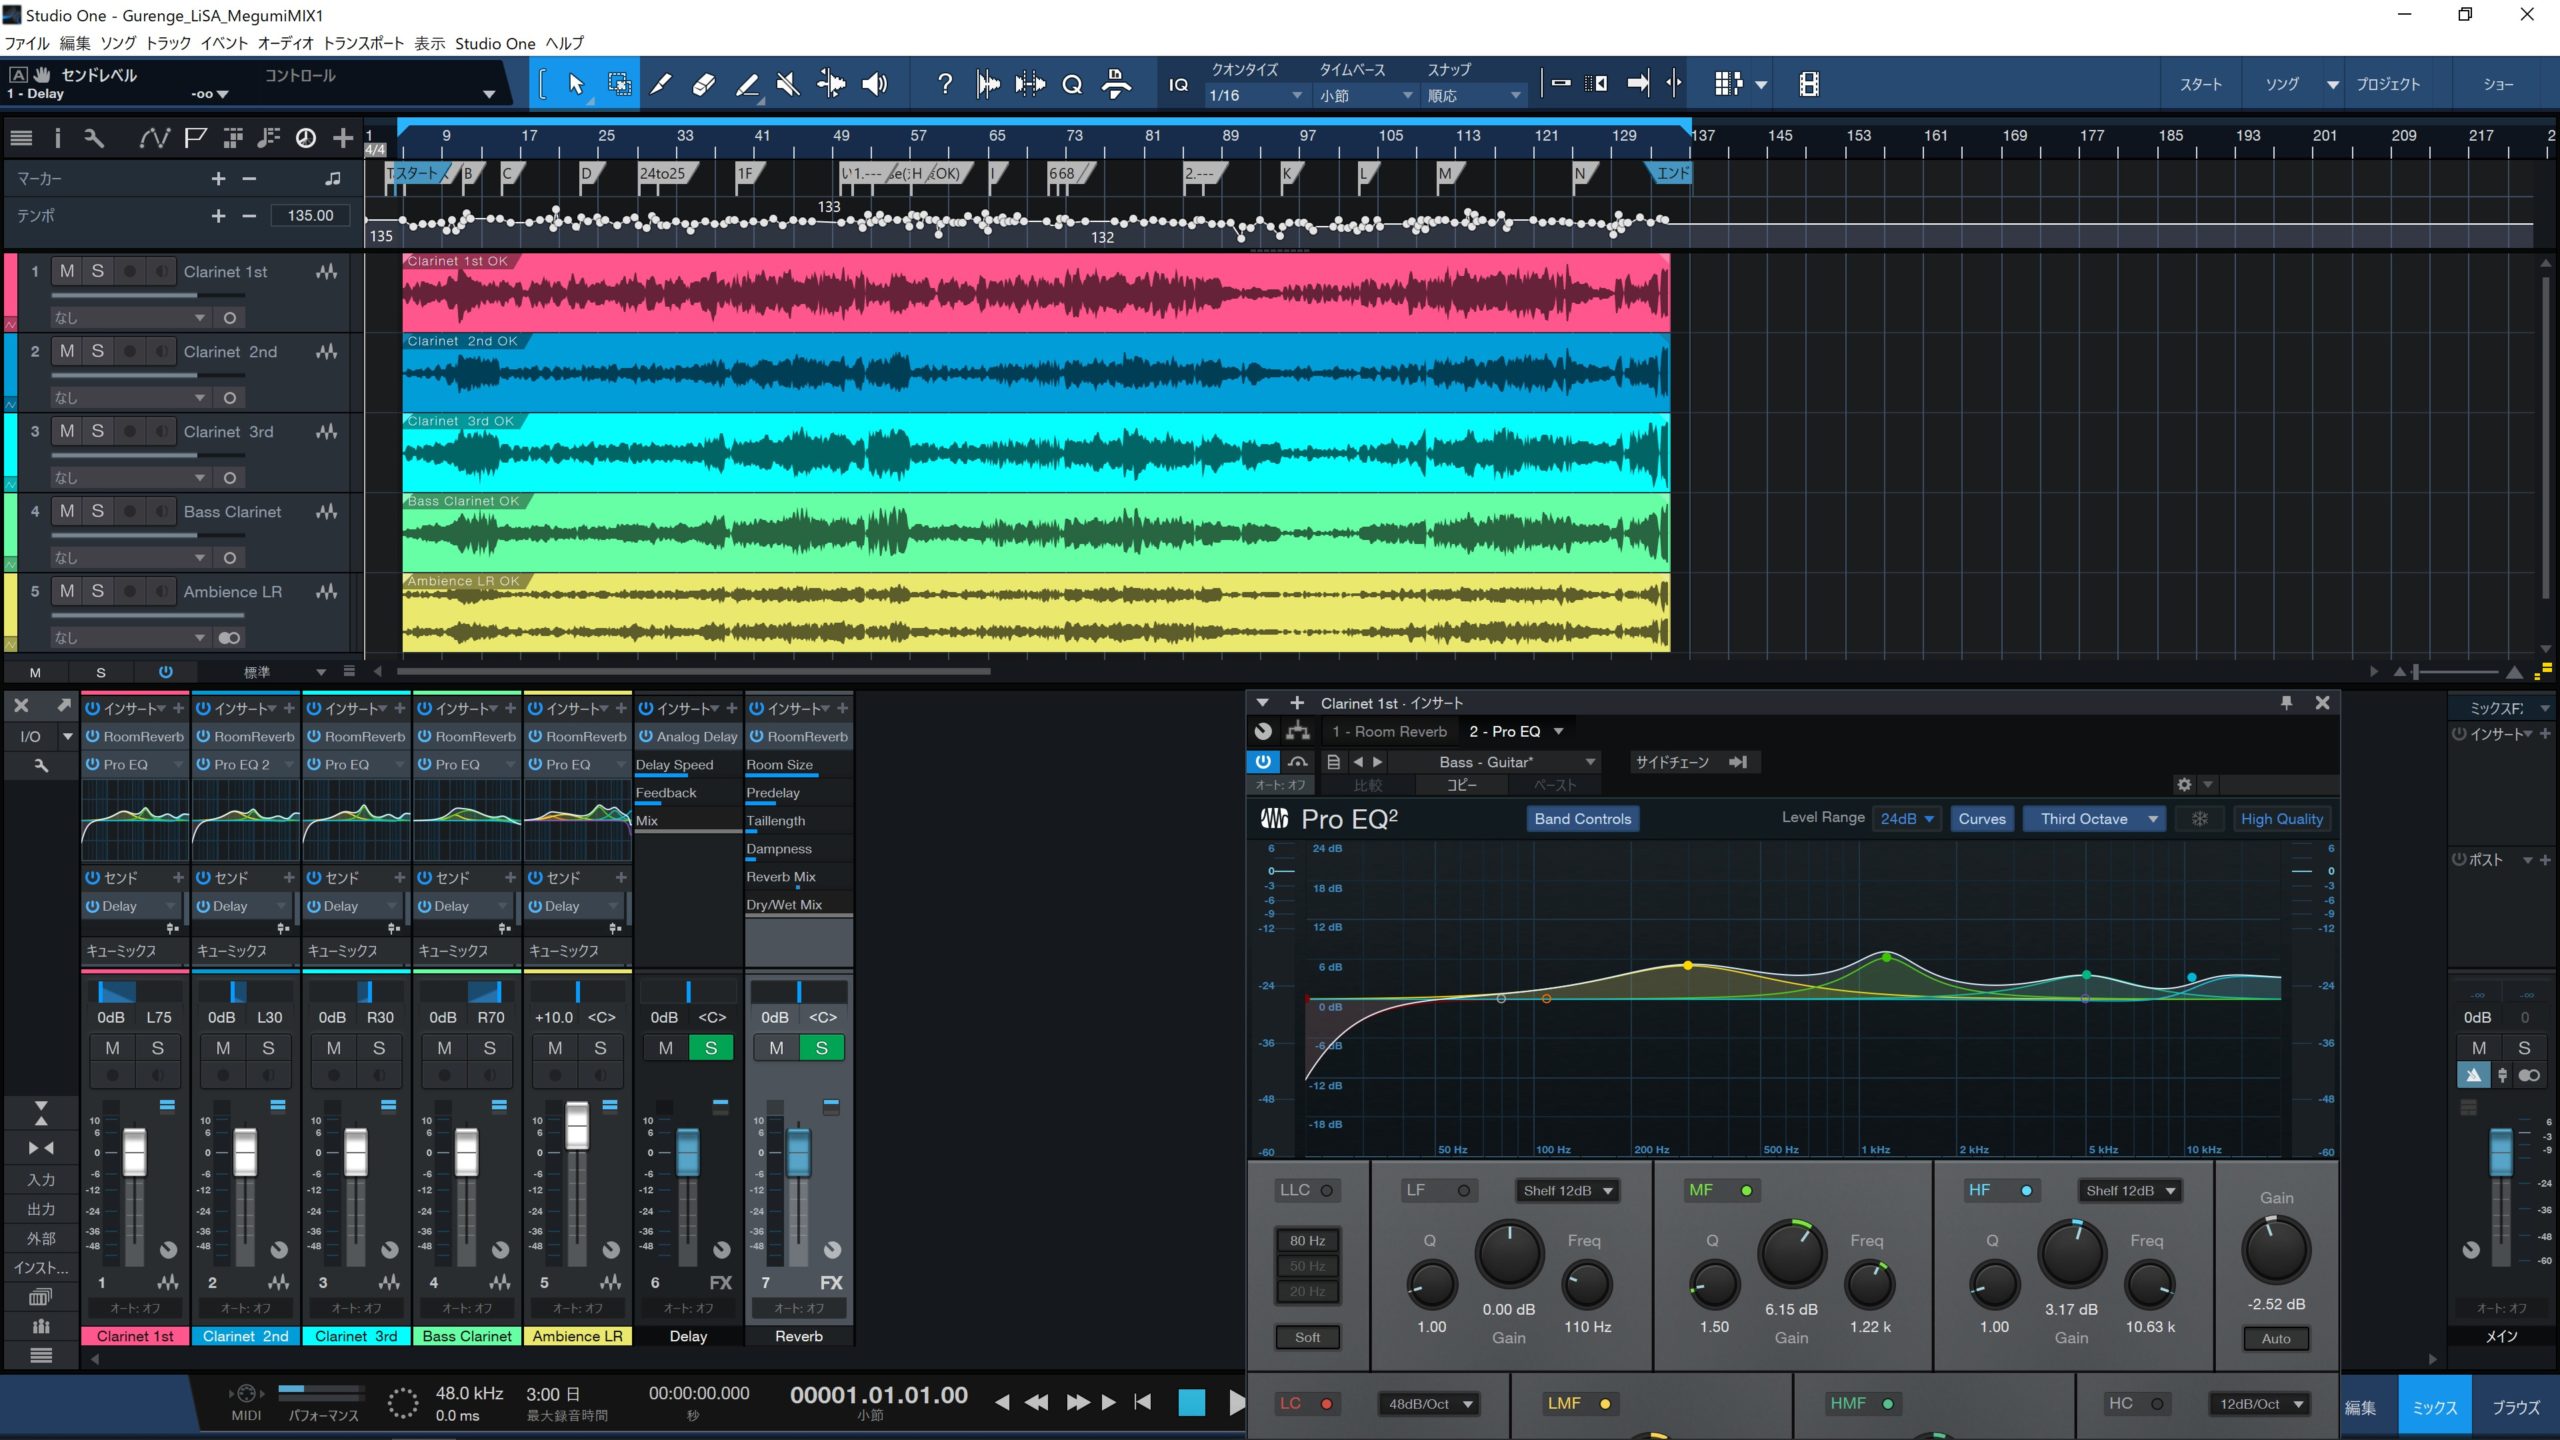Click the Soft button in LLC section

tap(1307, 1337)
